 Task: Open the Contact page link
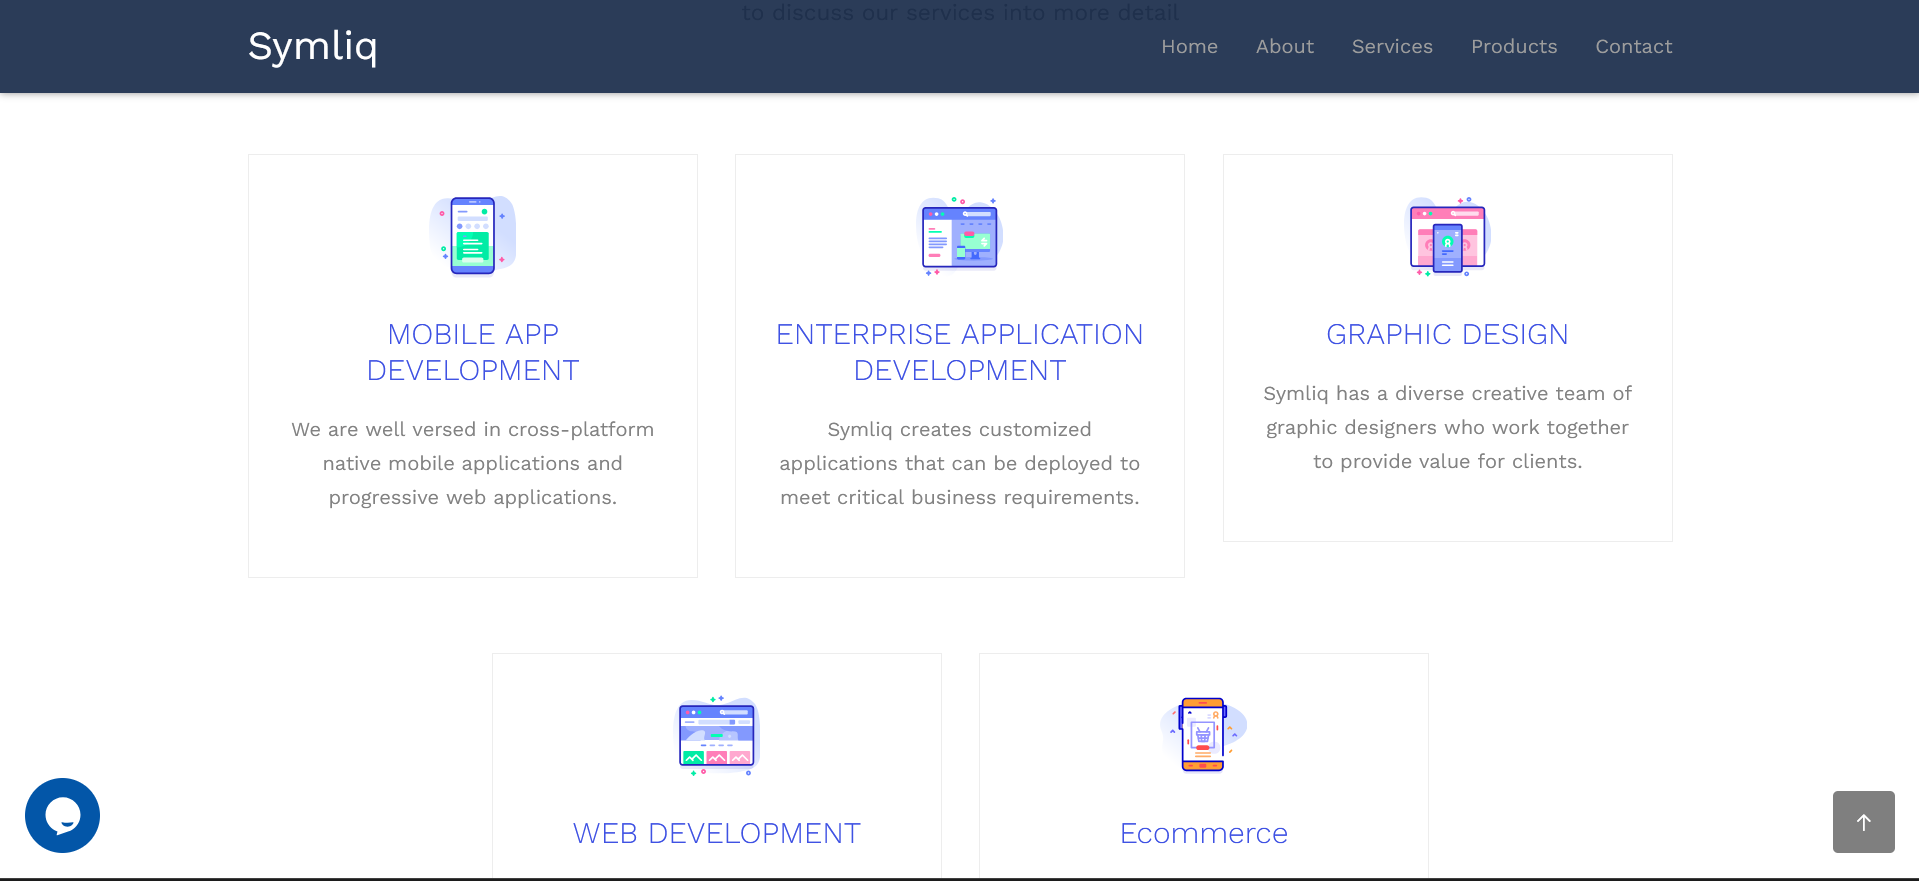pos(1634,47)
